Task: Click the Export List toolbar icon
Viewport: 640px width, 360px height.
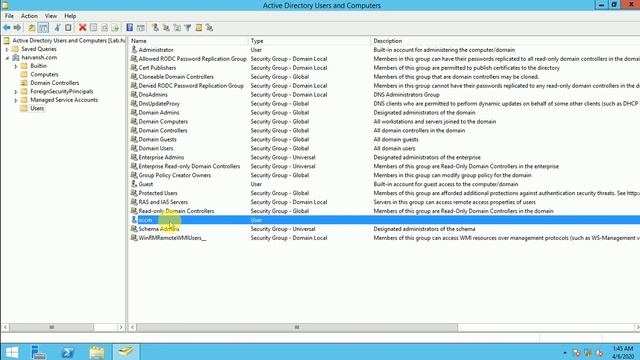Action: click(x=116, y=28)
